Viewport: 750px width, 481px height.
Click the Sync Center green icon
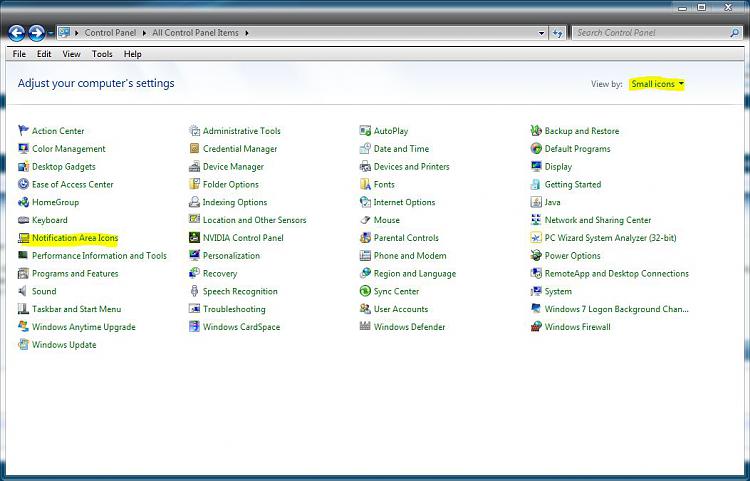[x=365, y=291]
